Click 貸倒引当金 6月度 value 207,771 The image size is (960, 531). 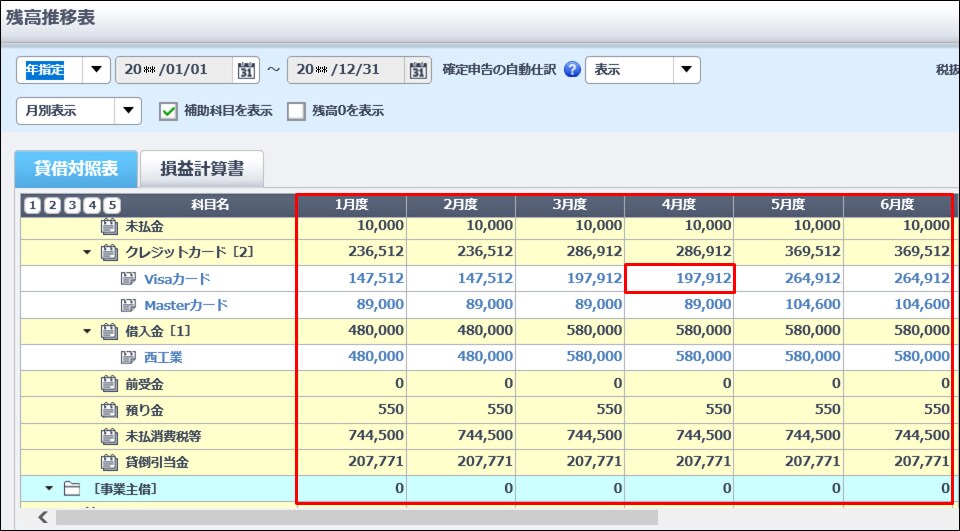(921, 461)
